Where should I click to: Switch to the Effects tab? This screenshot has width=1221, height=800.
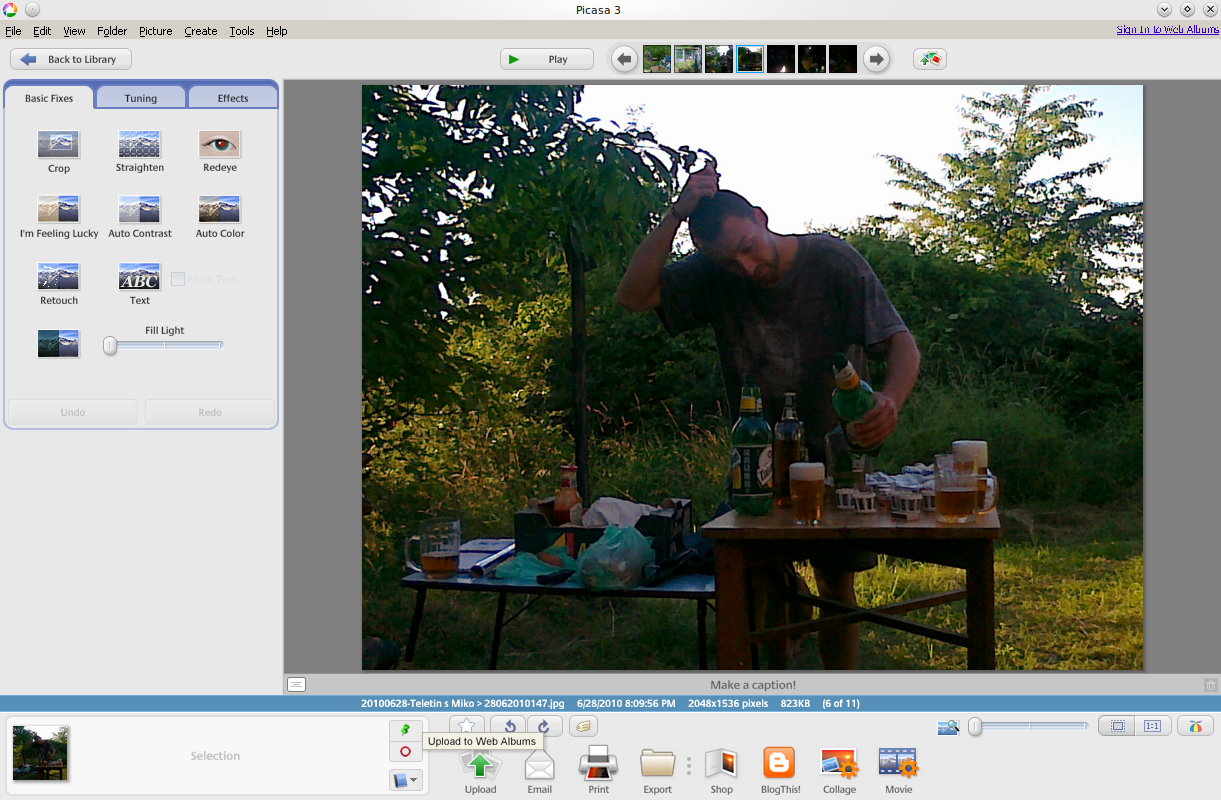pyautogui.click(x=232, y=98)
